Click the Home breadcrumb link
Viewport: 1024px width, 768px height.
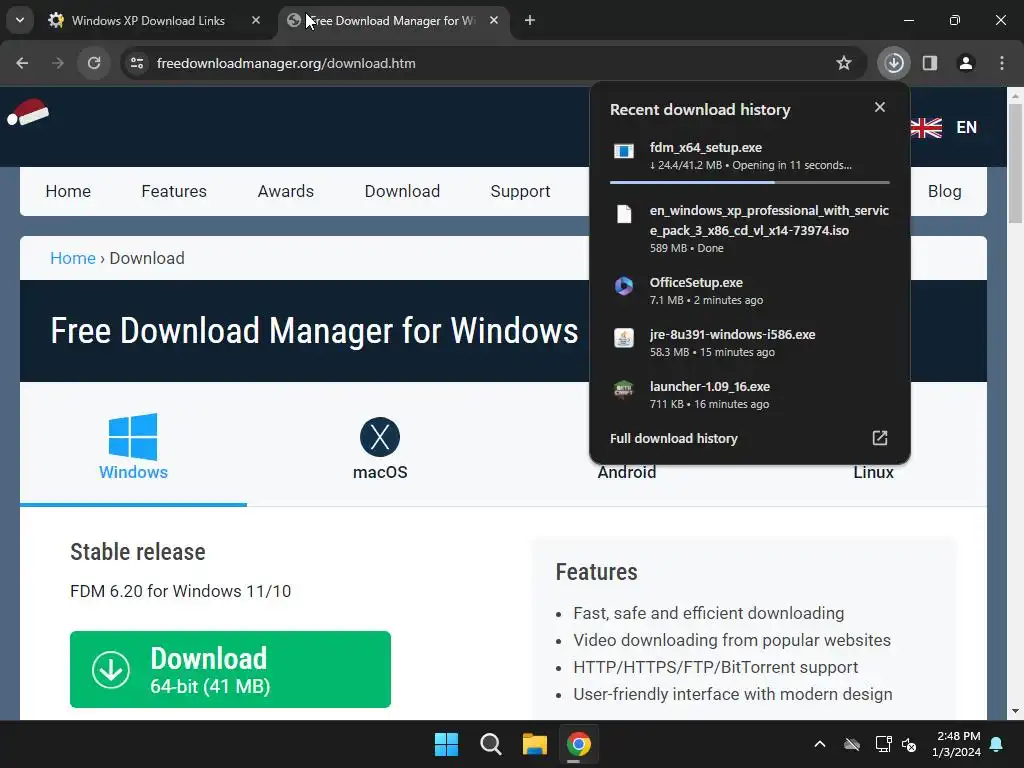pos(72,258)
